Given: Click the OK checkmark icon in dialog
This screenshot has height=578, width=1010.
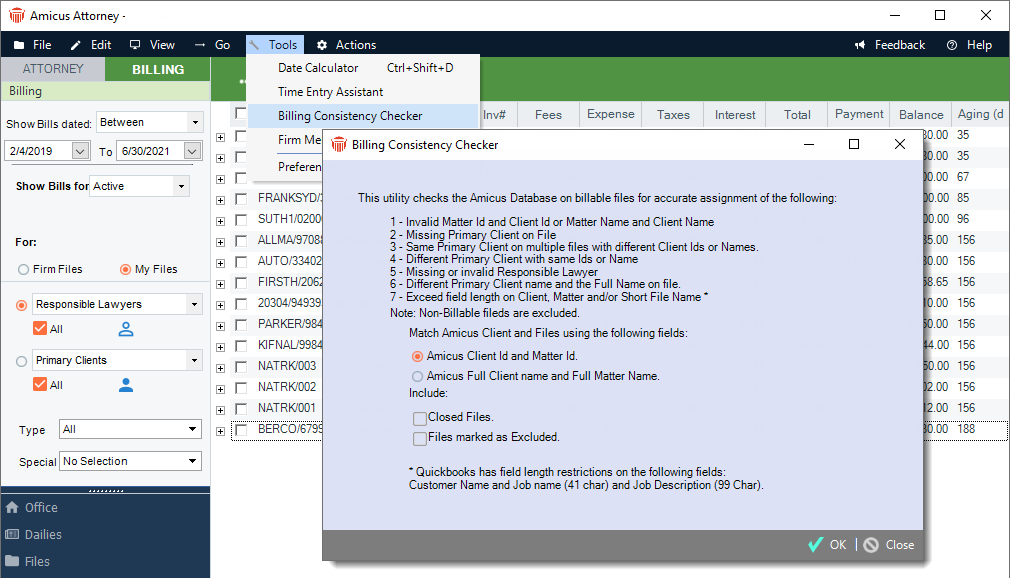Looking at the screenshot, I should tap(815, 544).
